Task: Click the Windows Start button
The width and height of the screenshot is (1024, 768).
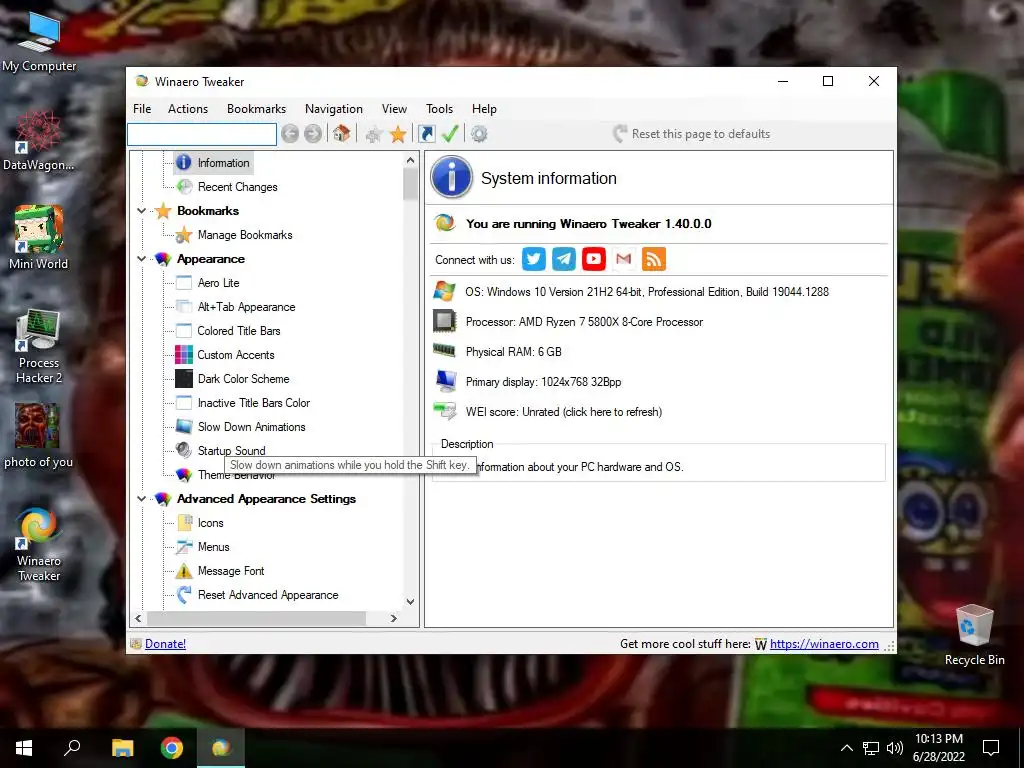Action: click(24, 748)
